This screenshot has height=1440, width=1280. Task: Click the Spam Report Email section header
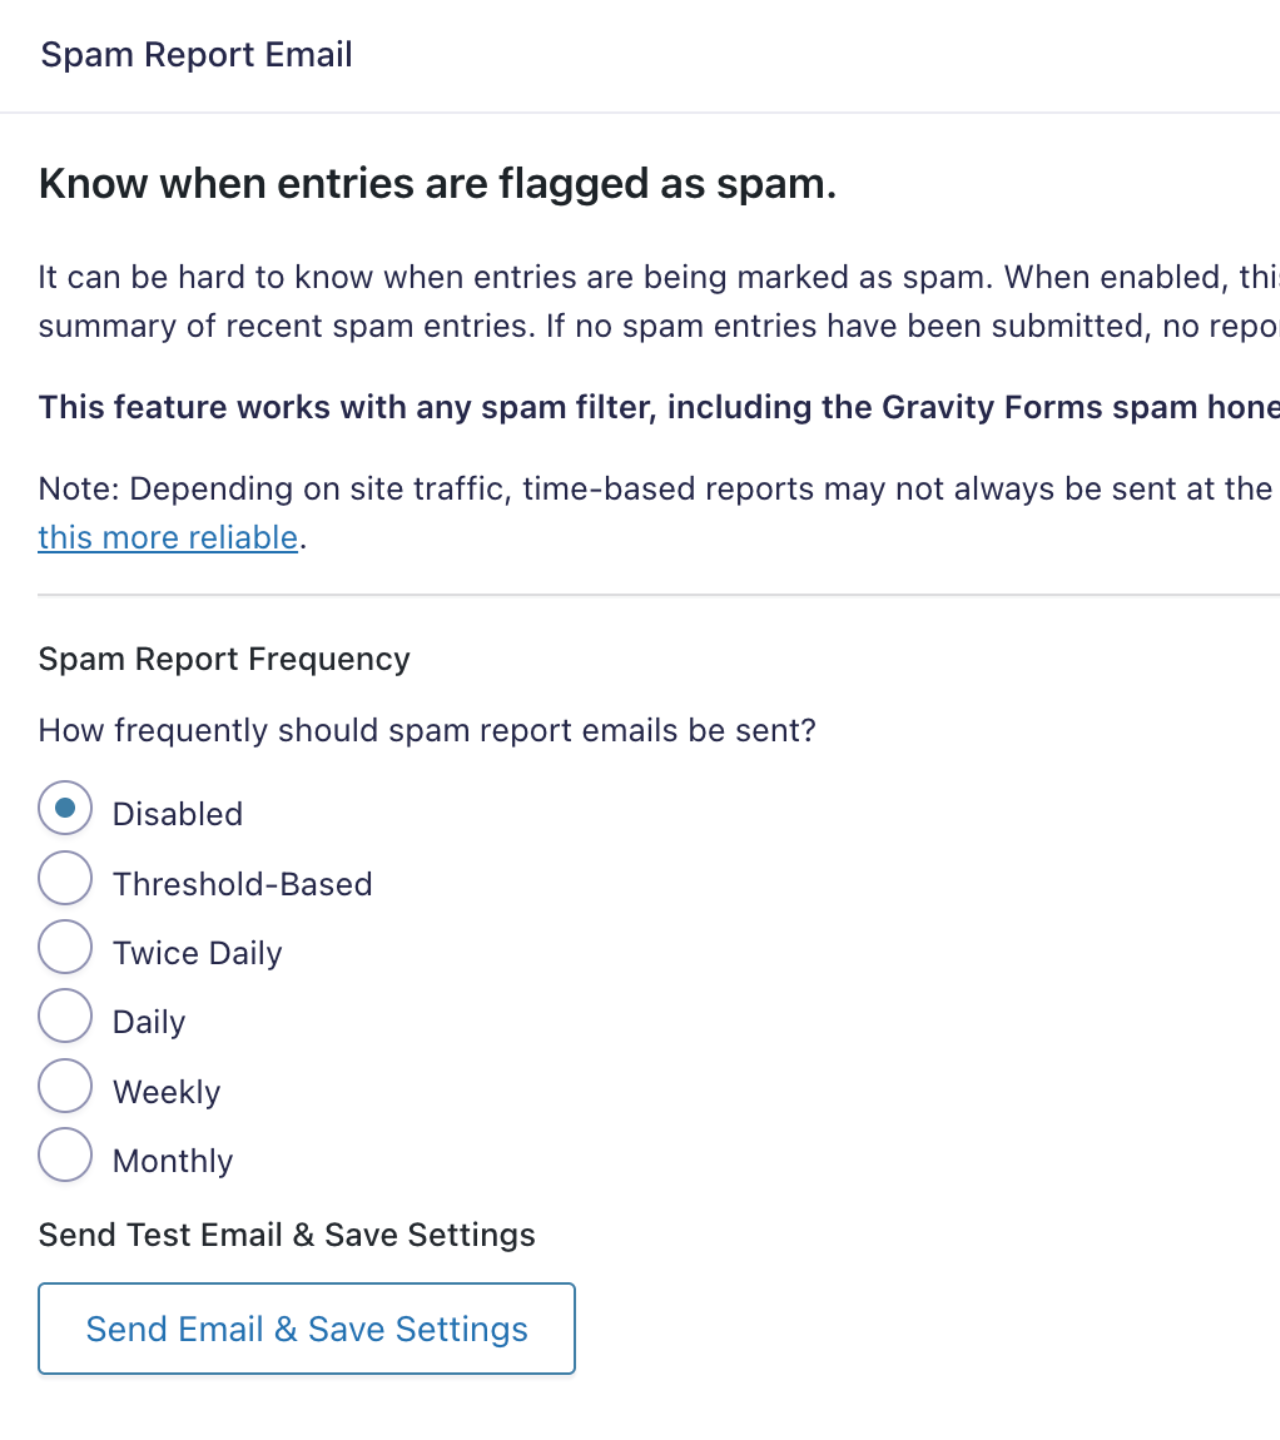[196, 54]
